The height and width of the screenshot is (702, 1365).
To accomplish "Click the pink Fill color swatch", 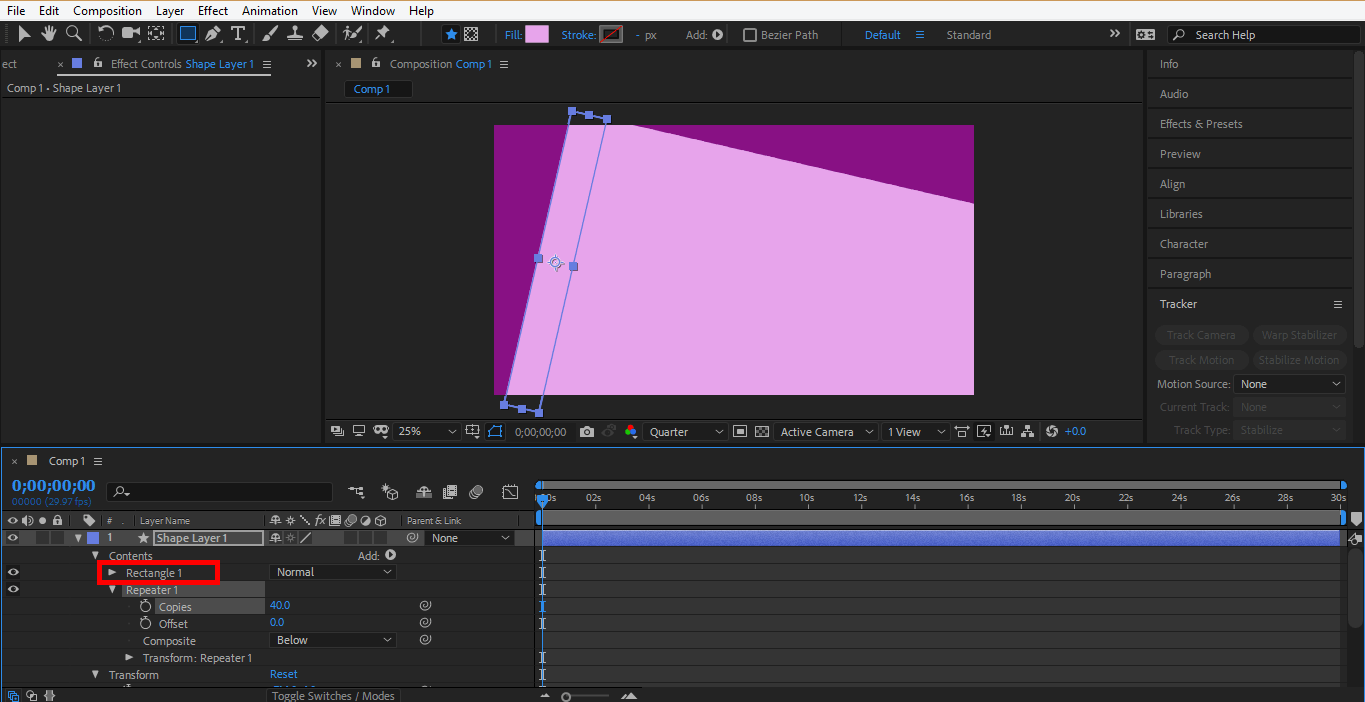I will click(x=537, y=35).
